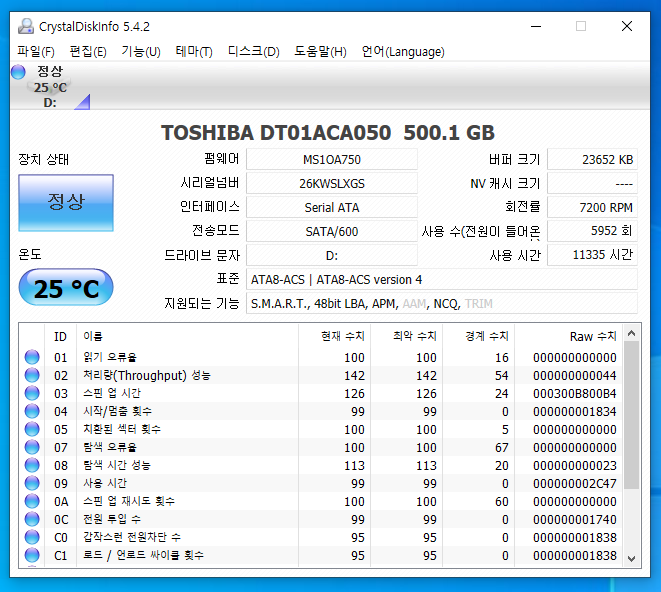
Task: Click the status orb for row 0C 전원 투입 수
Action: (32, 519)
